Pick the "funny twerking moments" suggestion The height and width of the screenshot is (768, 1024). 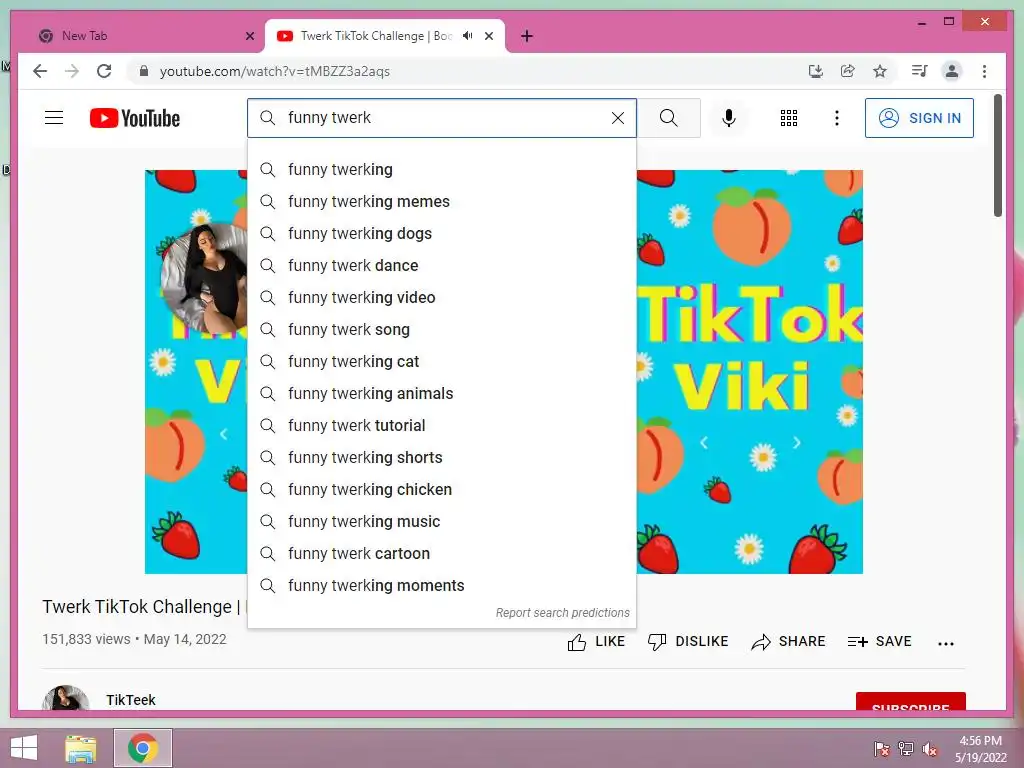click(x=442, y=586)
